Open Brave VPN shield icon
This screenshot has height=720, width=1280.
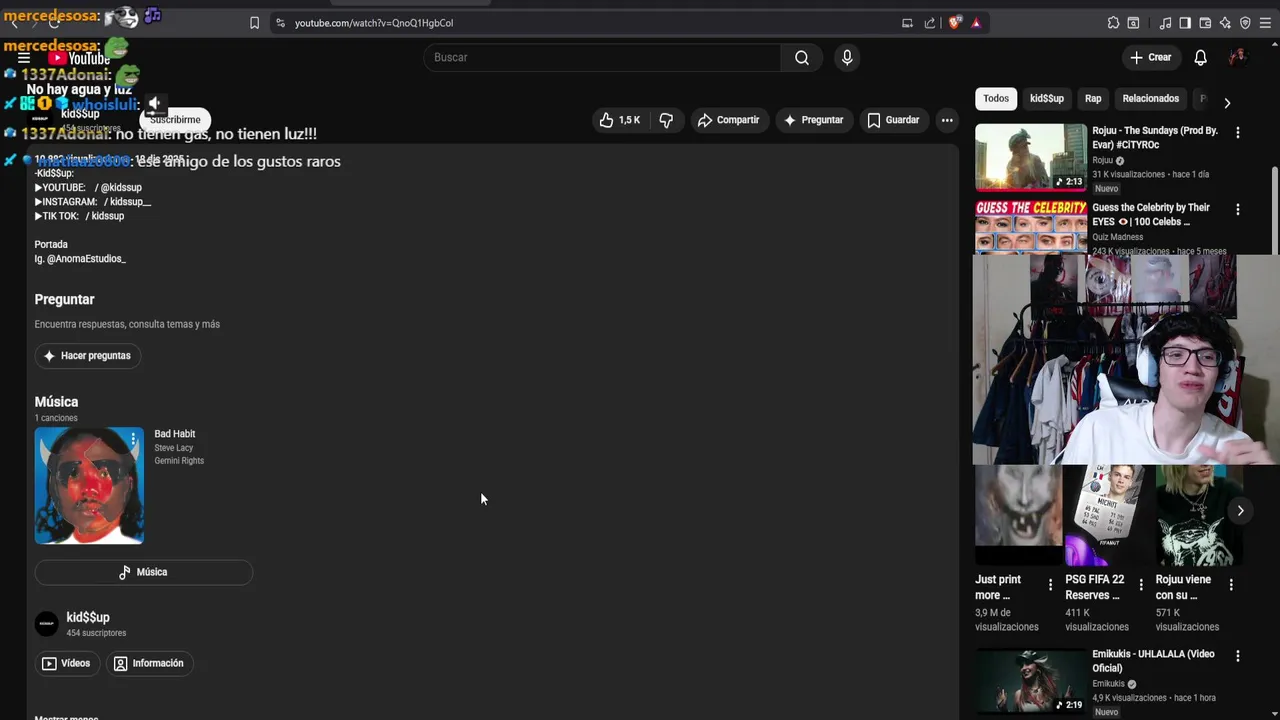pos(1245,23)
